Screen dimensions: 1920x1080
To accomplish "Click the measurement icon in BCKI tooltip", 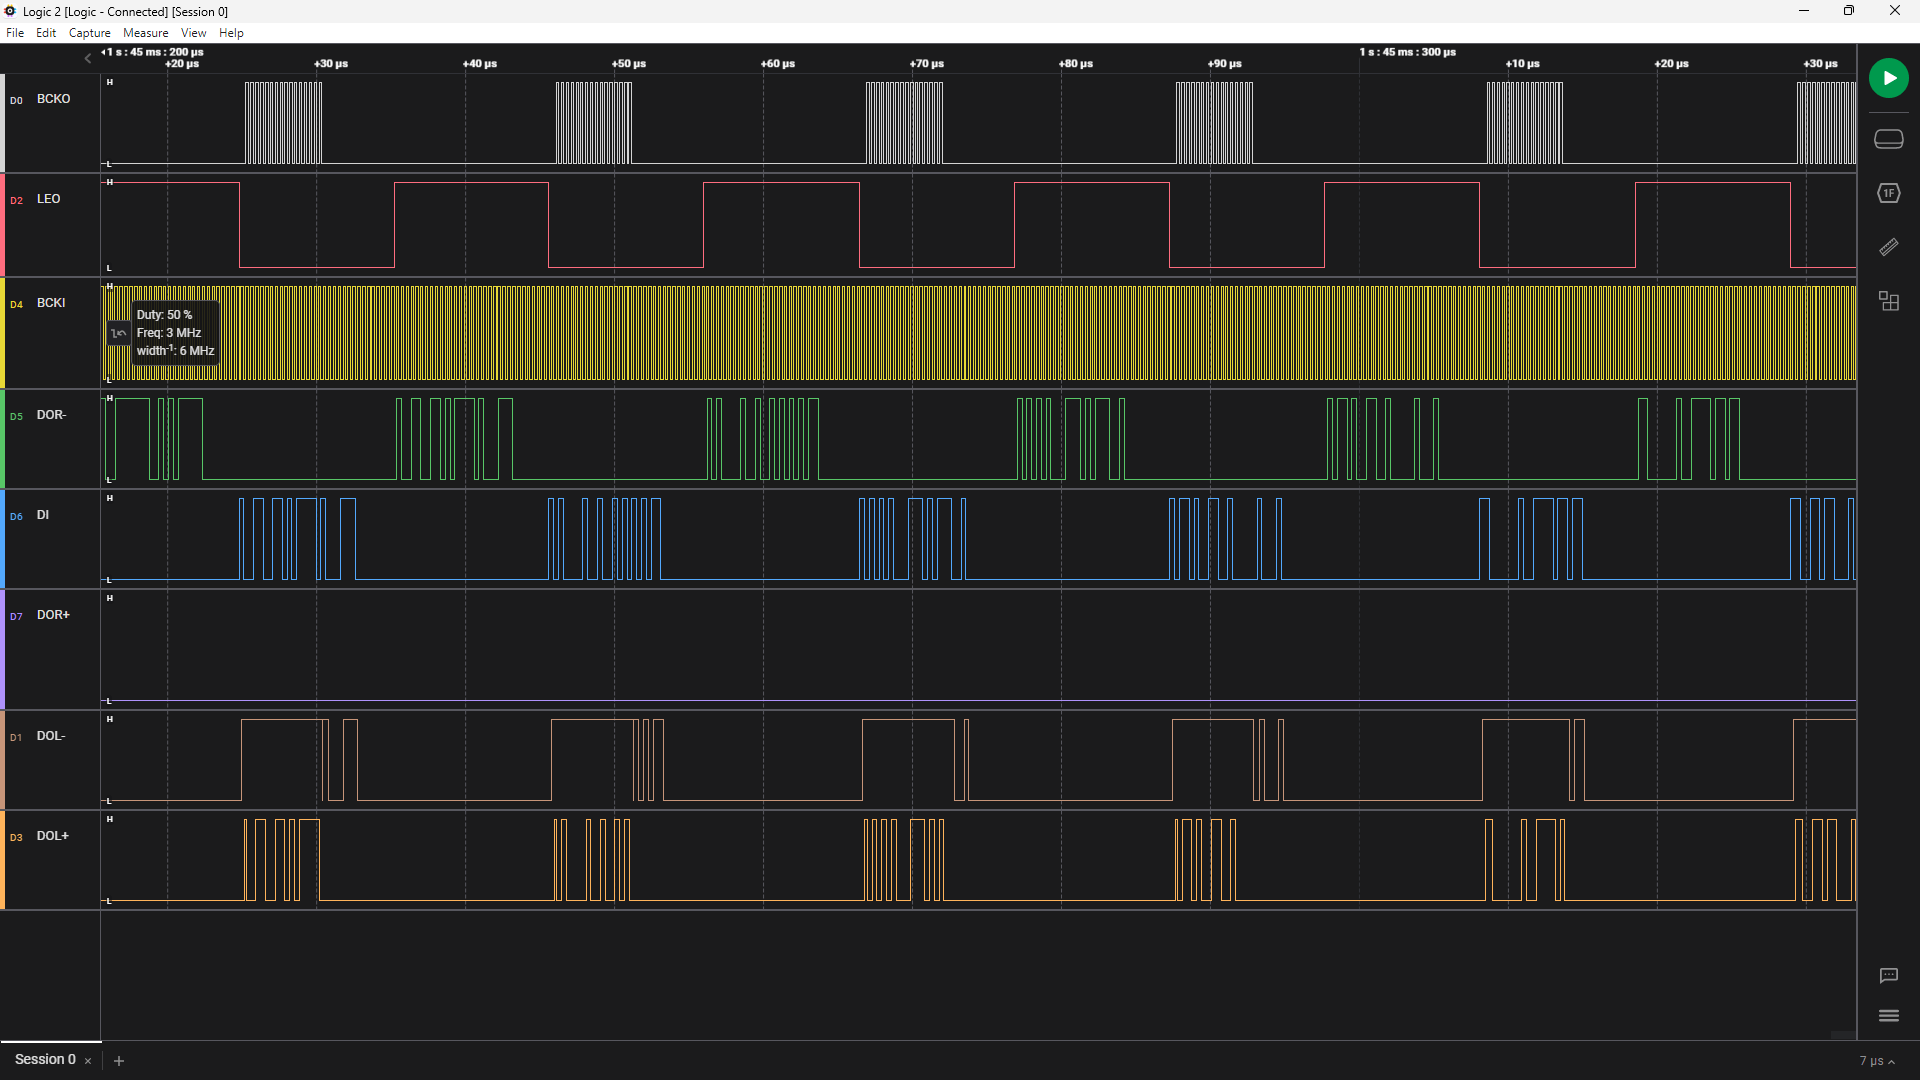I will [118, 333].
